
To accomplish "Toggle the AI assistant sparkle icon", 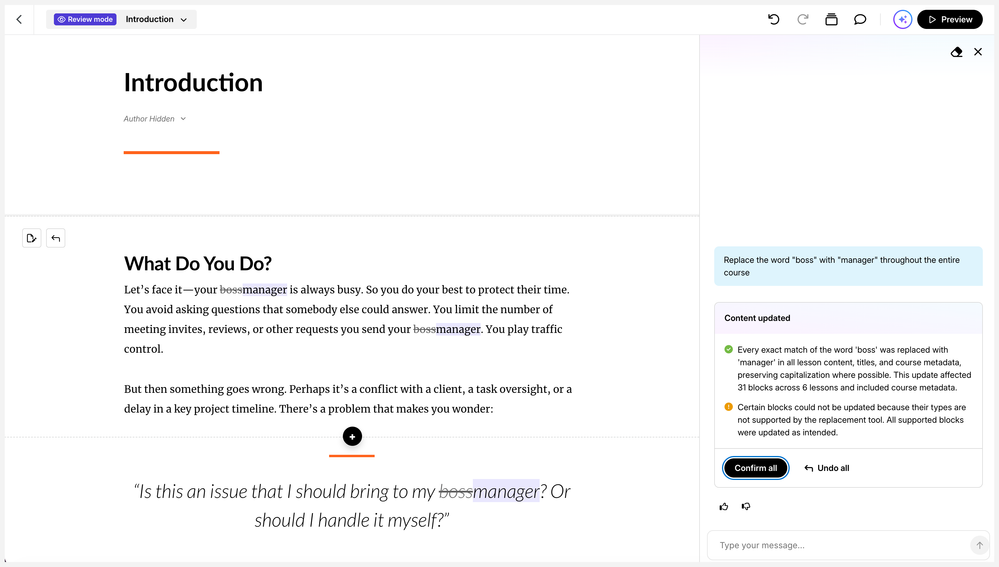I will [x=902, y=19].
